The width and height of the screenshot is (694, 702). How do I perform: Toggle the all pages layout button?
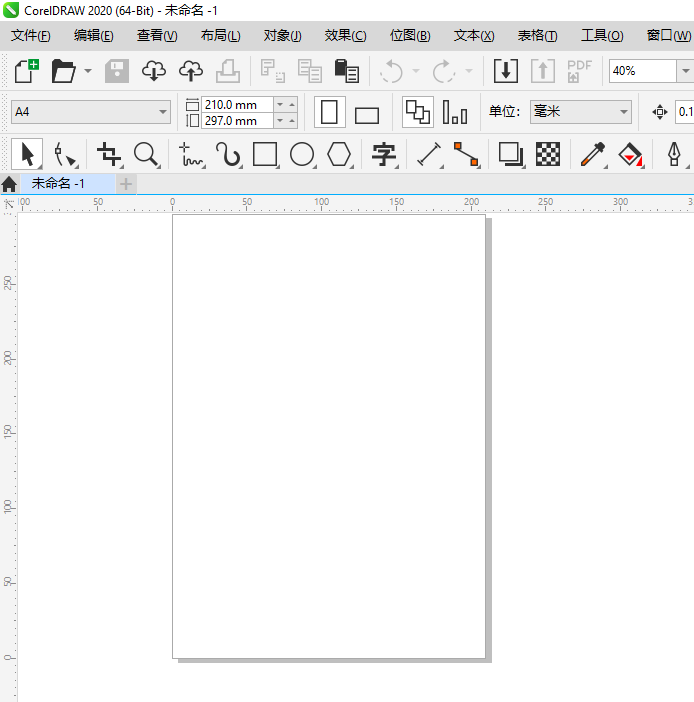(x=418, y=112)
